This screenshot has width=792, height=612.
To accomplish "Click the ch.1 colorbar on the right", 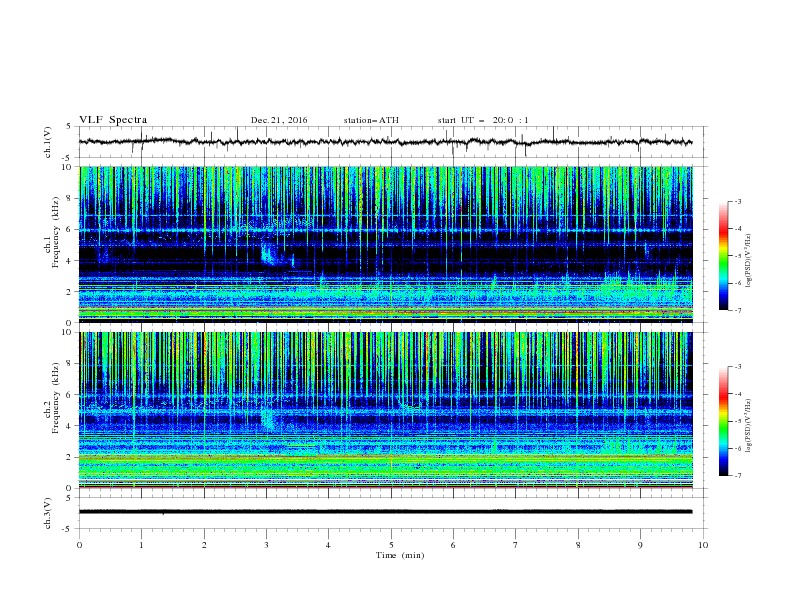I will (723, 256).
